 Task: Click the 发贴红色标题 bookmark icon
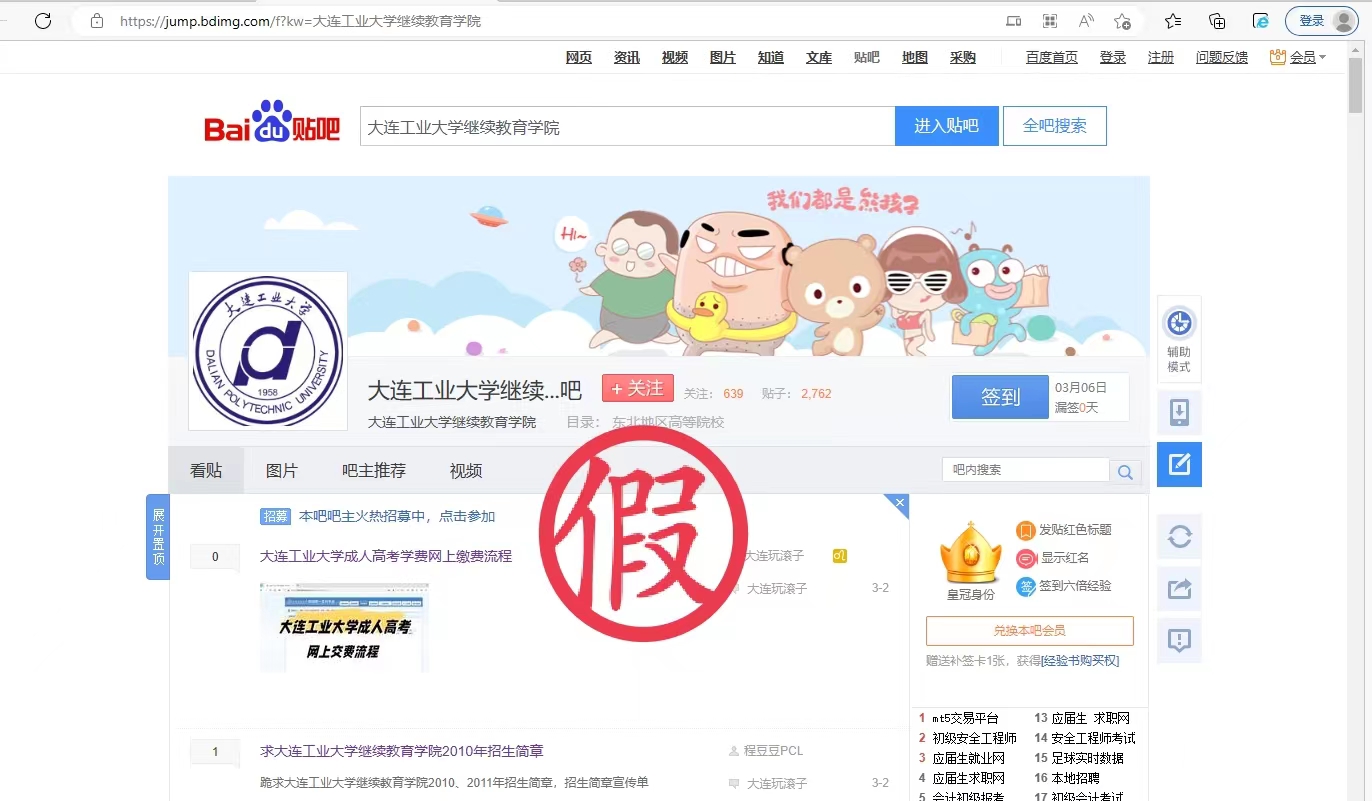click(x=1025, y=530)
